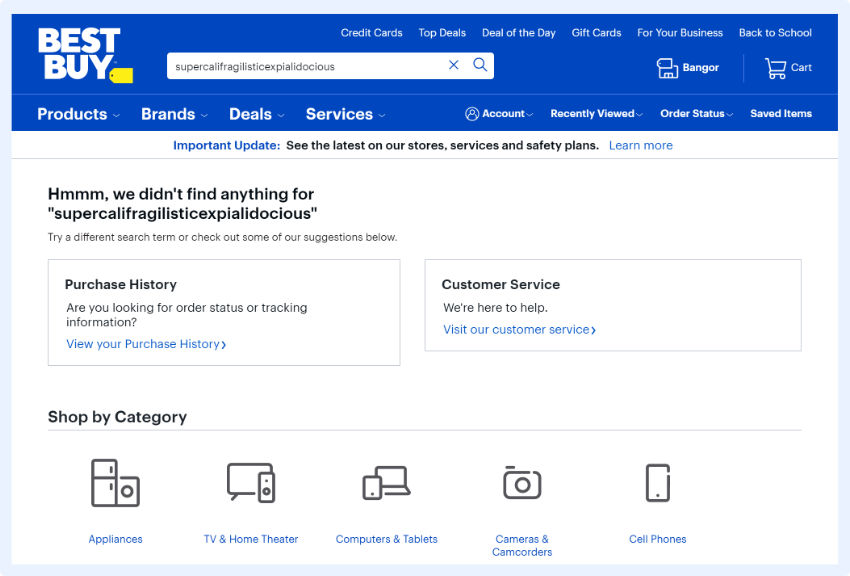Open Gift Cards in top menu

point(596,33)
